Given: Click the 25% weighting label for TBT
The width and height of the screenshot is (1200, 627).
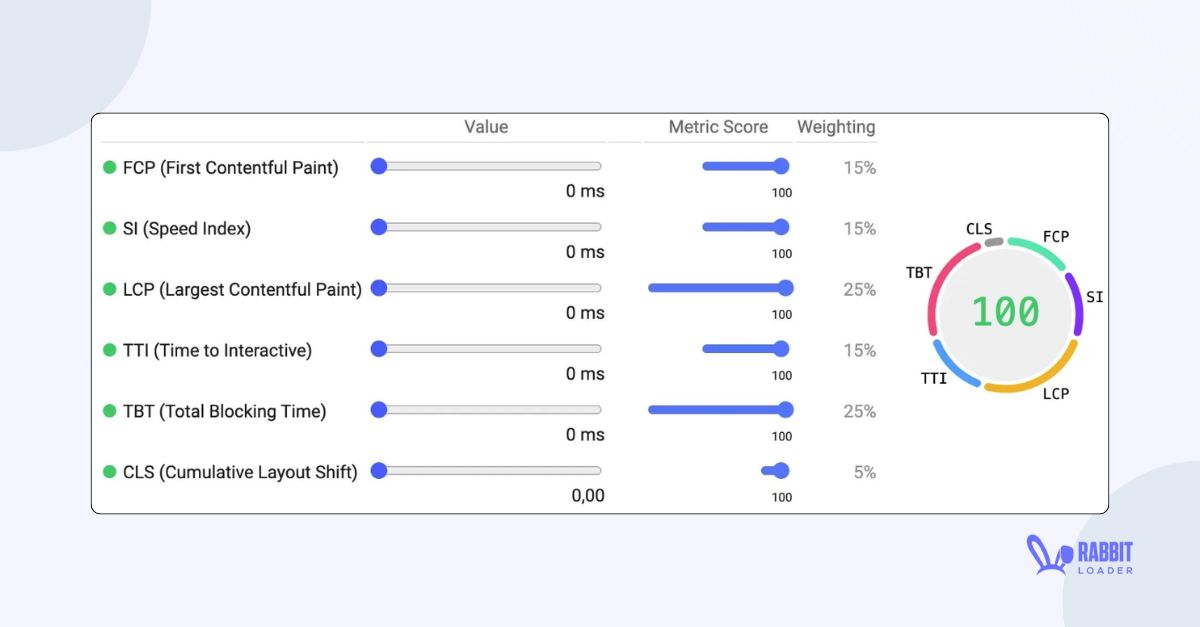Looking at the screenshot, I should 858,411.
